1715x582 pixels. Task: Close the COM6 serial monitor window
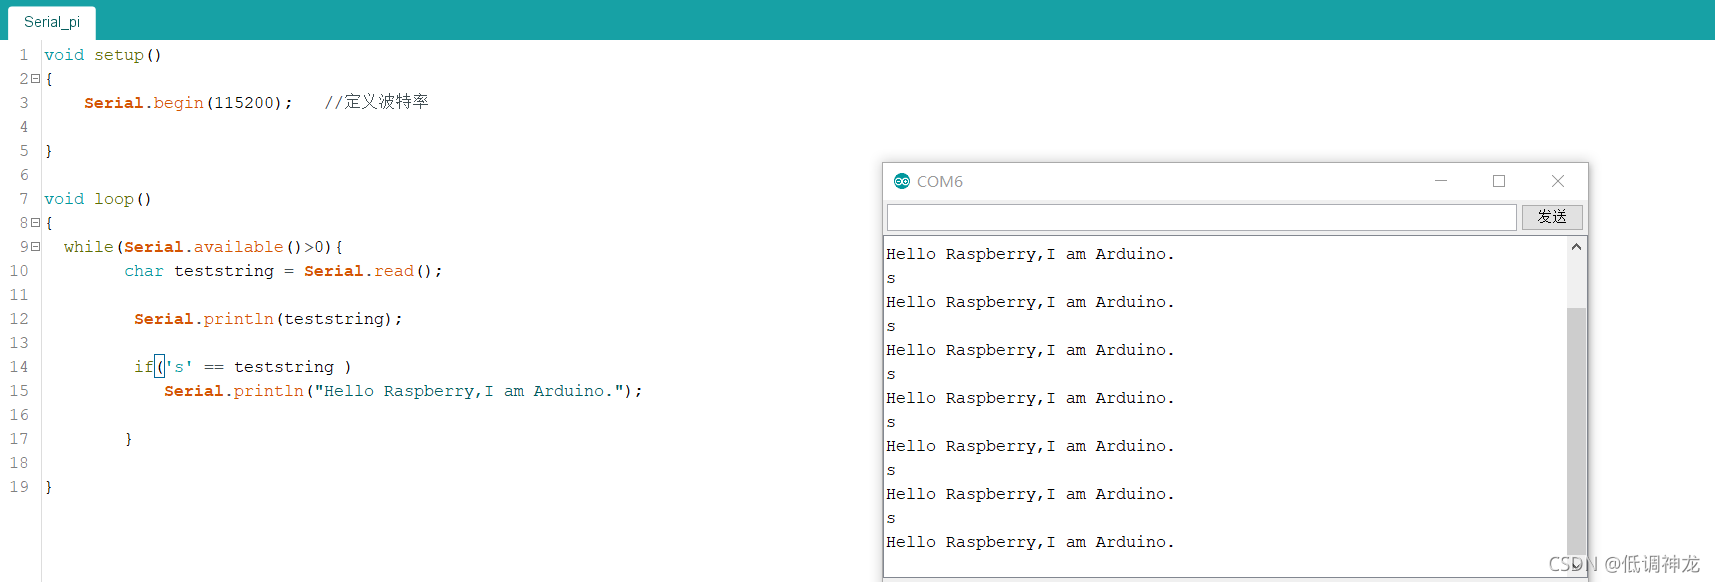[1558, 181]
